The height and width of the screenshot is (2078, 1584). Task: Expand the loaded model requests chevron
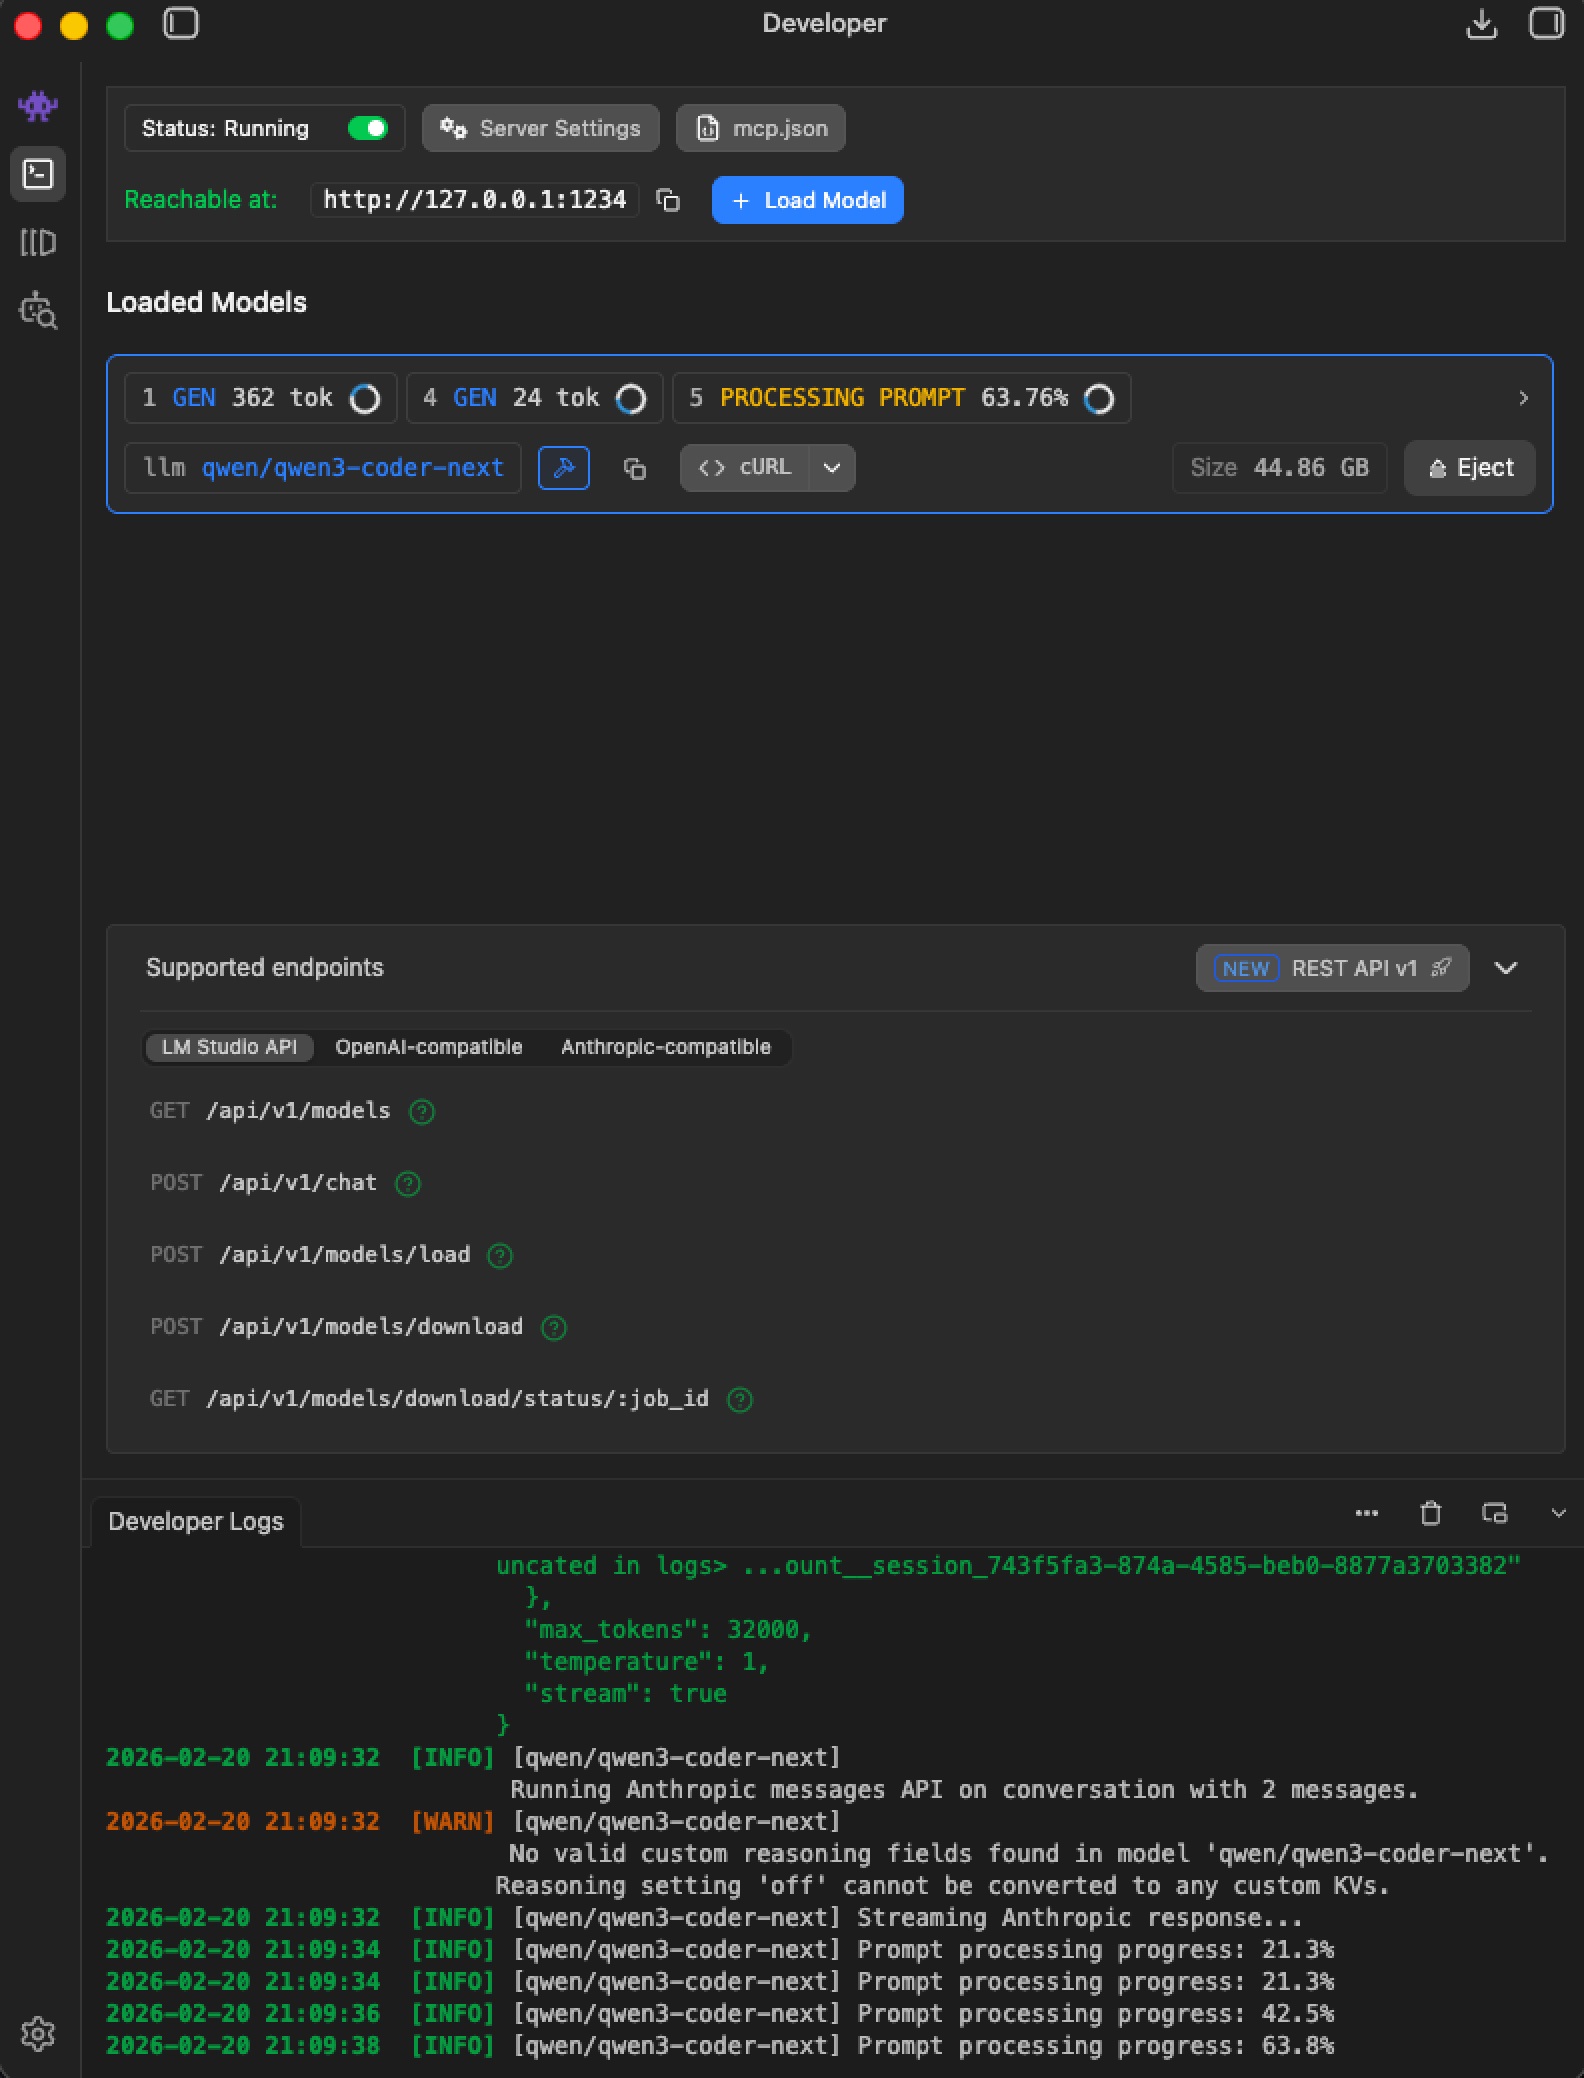point(1523,398)
